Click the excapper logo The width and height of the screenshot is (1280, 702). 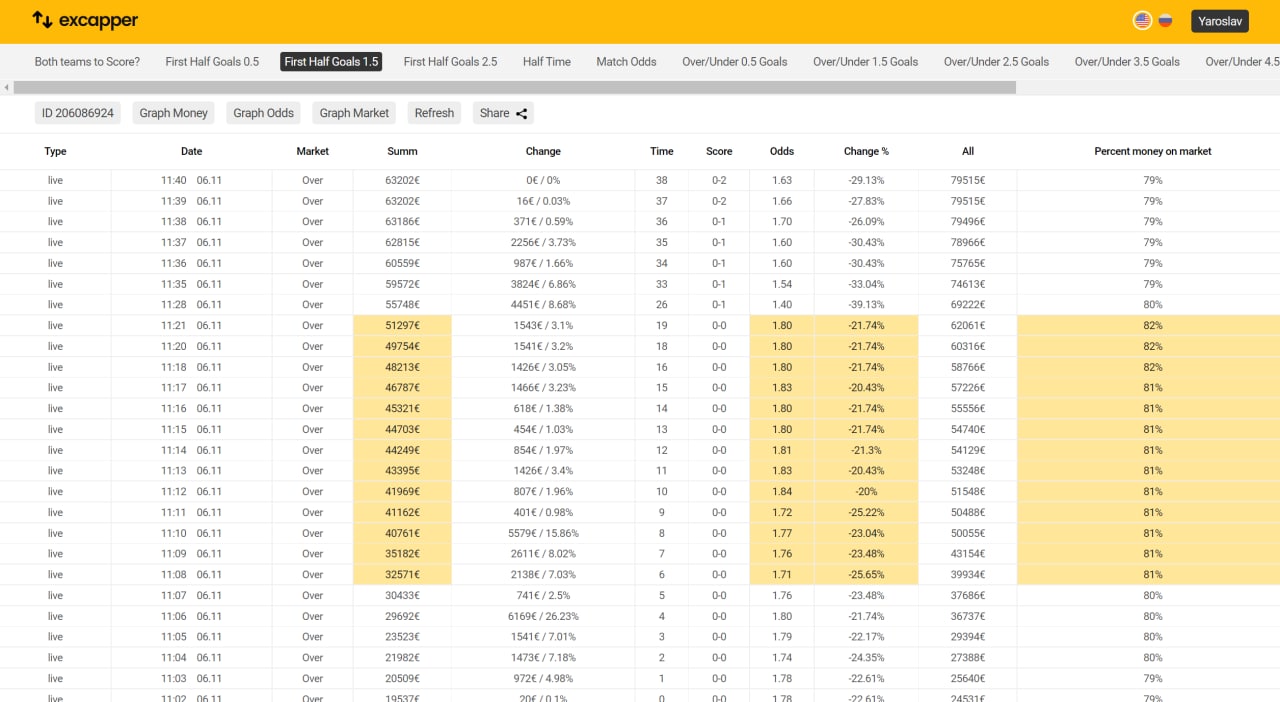click(85, 20)
